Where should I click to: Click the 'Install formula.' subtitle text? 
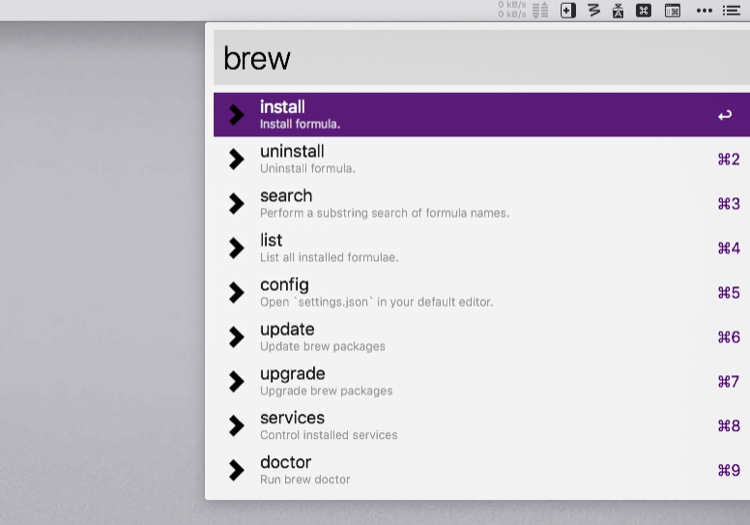pos(300,124)
